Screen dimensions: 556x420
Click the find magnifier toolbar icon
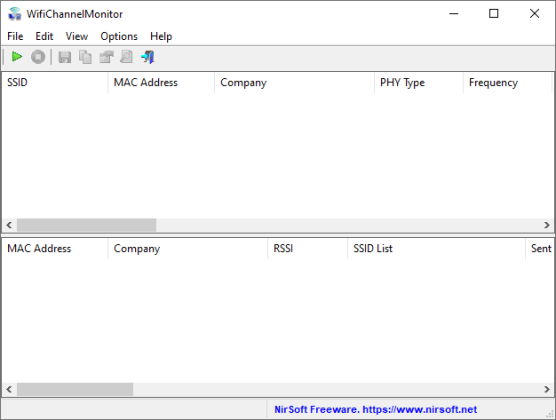pos(127,57)
